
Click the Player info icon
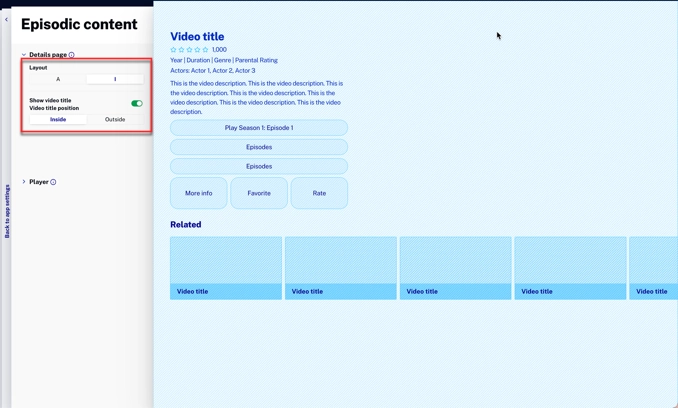53,182
